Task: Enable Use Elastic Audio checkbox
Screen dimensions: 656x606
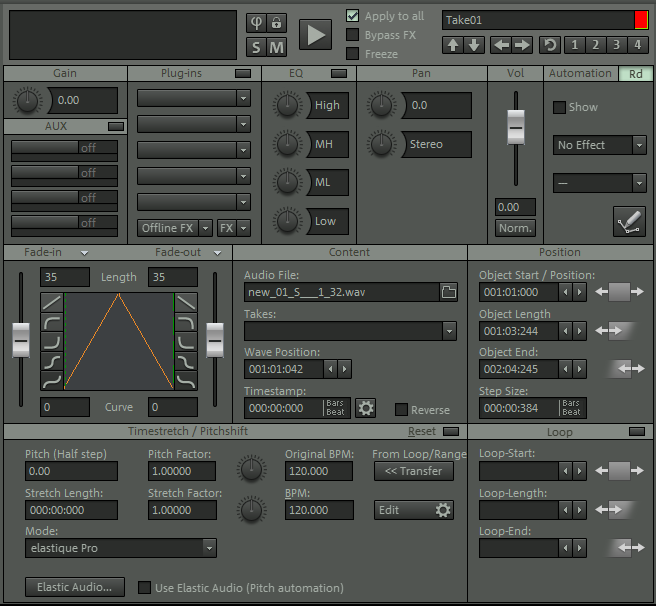Action: click(x=144, y=588)
